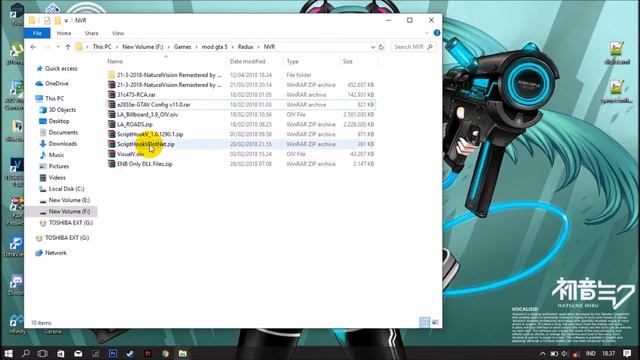
Task: Open recent locations dropdown arrow
Action: click(x=58, y=47)
